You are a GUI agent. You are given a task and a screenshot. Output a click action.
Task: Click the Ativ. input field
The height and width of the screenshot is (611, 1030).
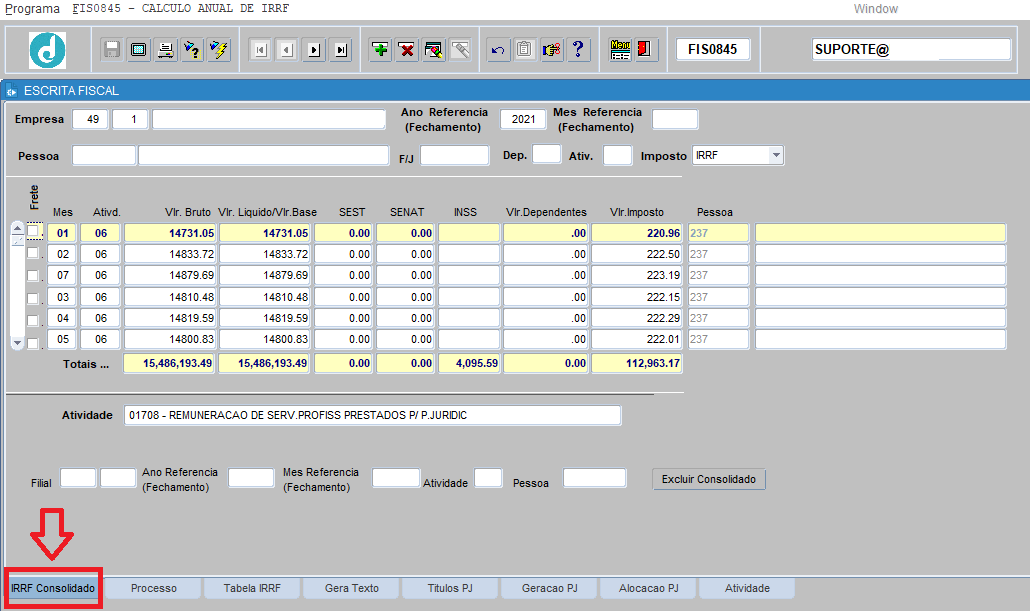pyautogui.click(x=617, y=155)
